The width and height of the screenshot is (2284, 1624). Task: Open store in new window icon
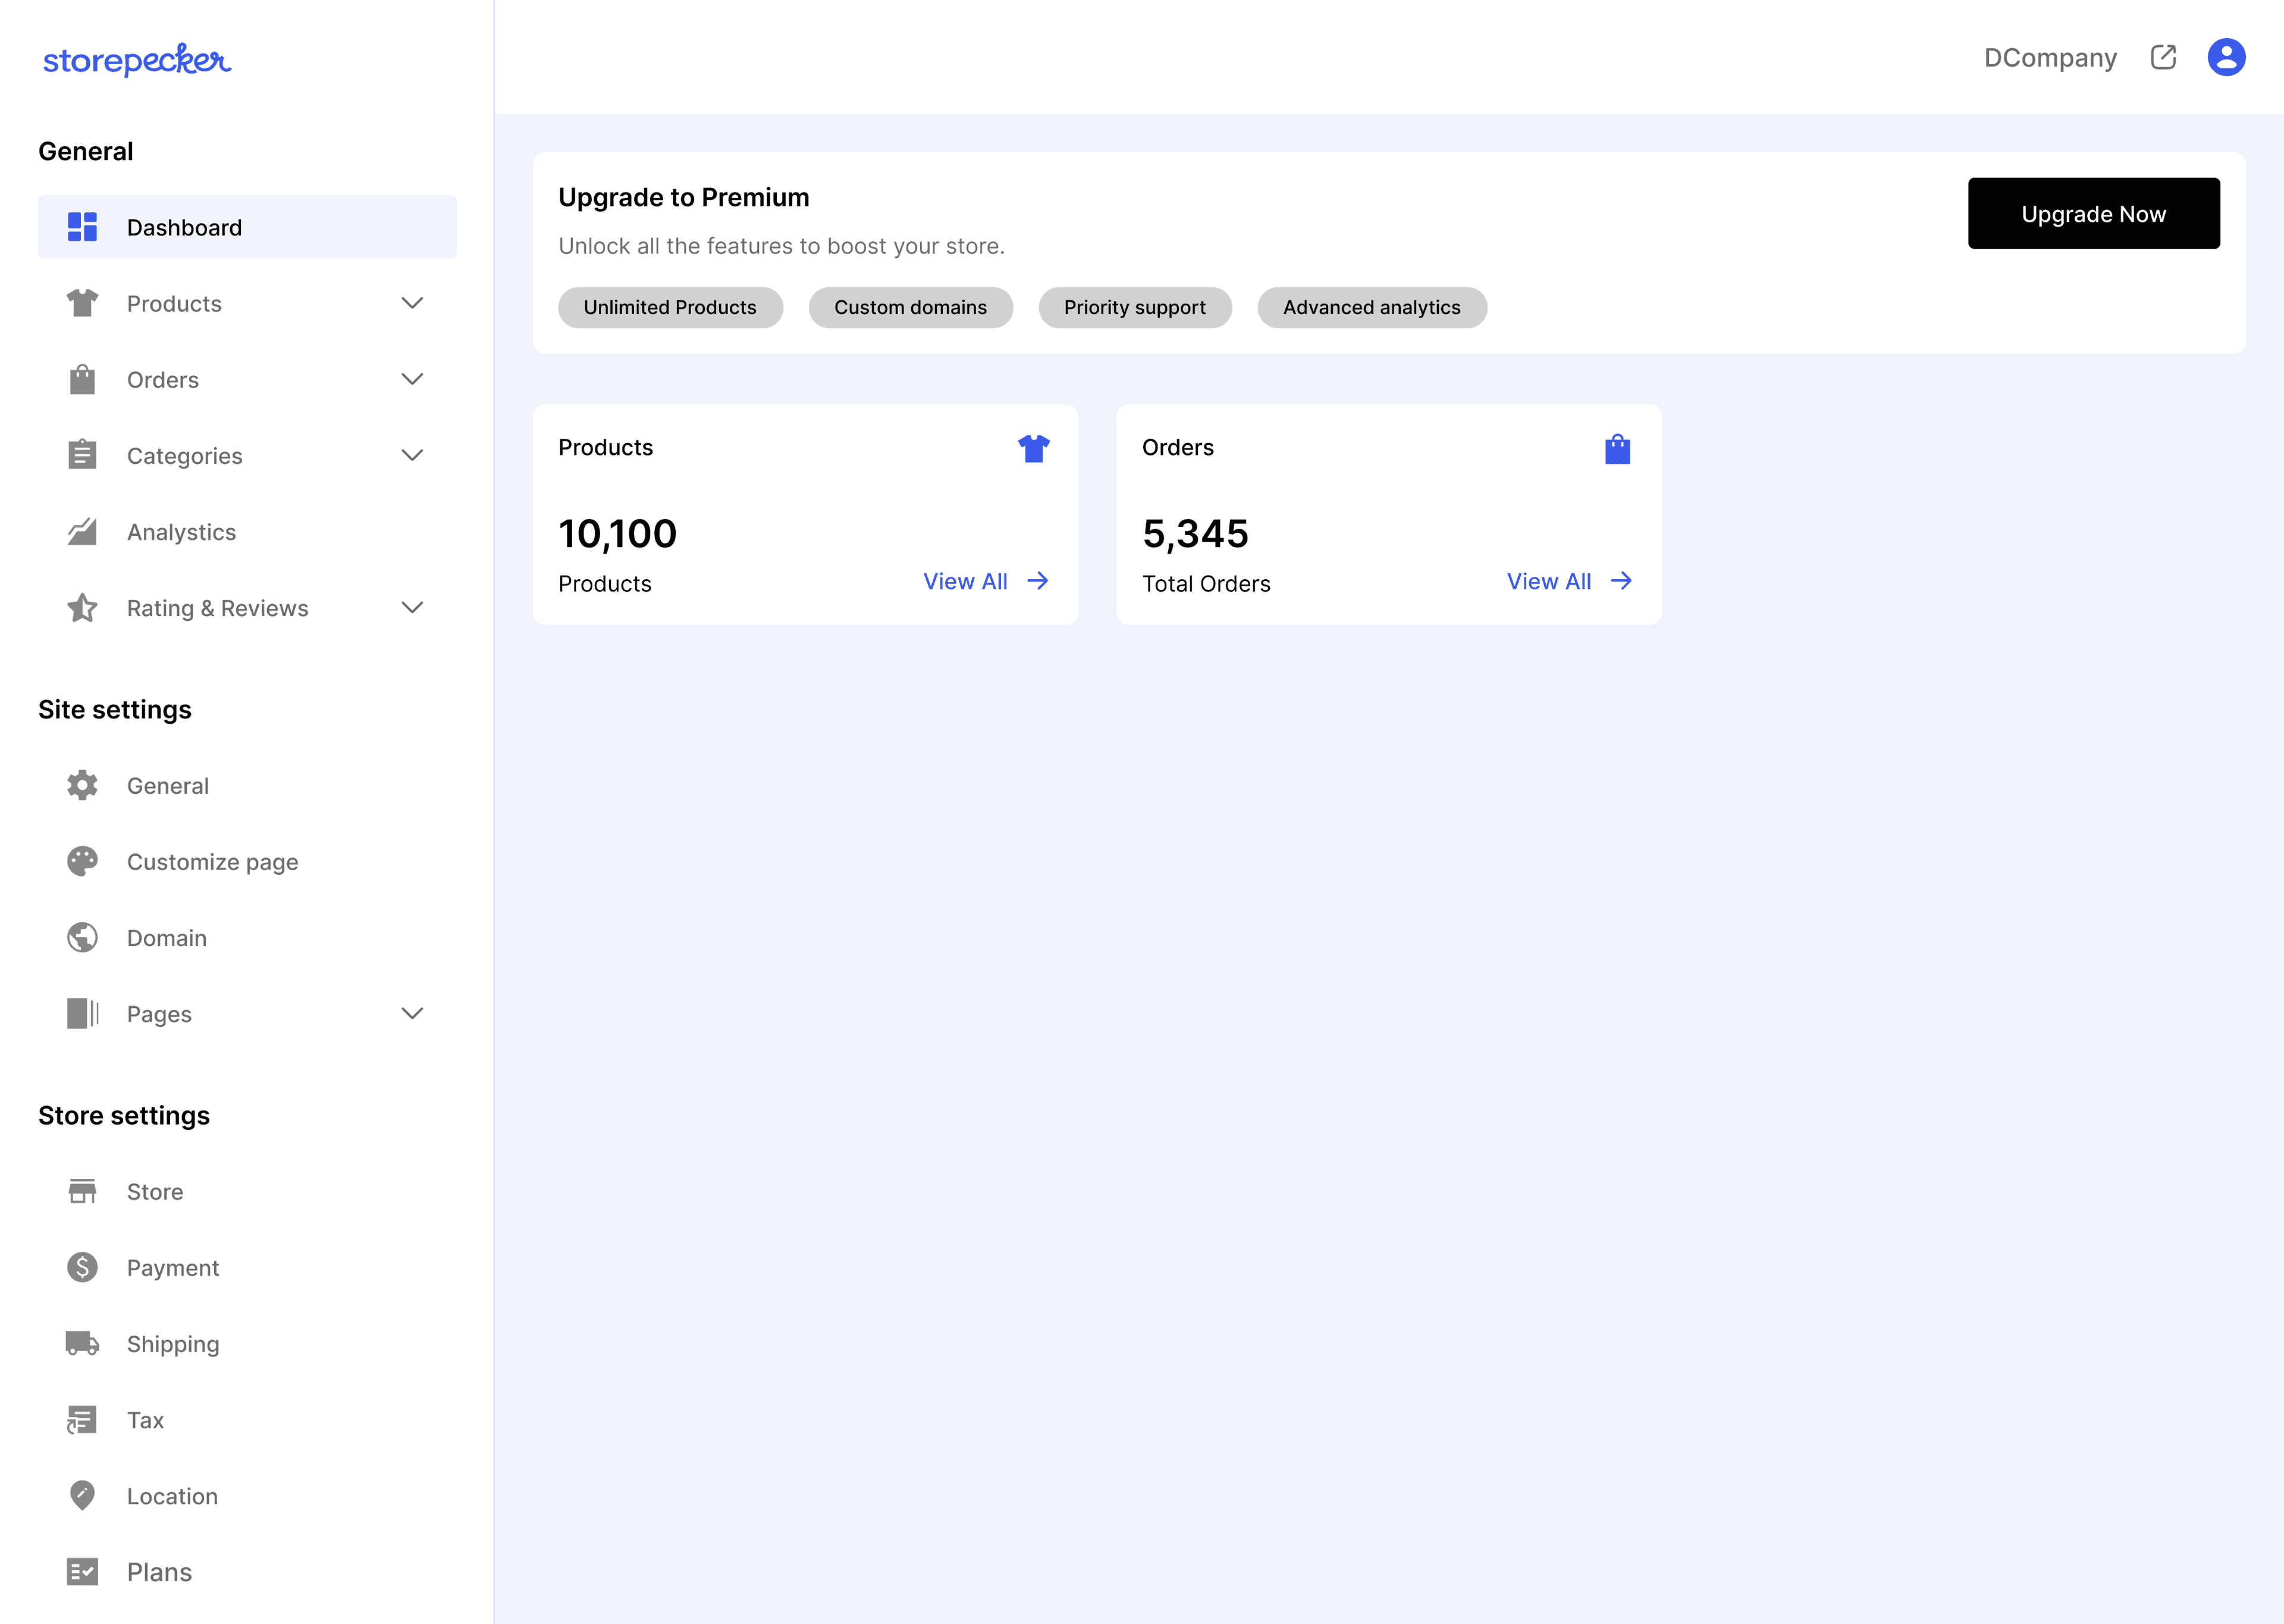2163,57
